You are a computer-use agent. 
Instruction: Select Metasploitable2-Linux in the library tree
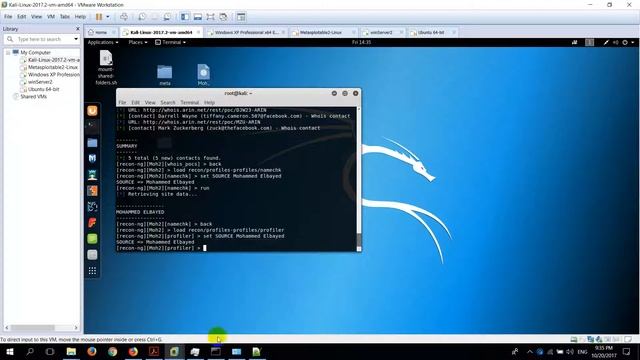pos(53,67)
